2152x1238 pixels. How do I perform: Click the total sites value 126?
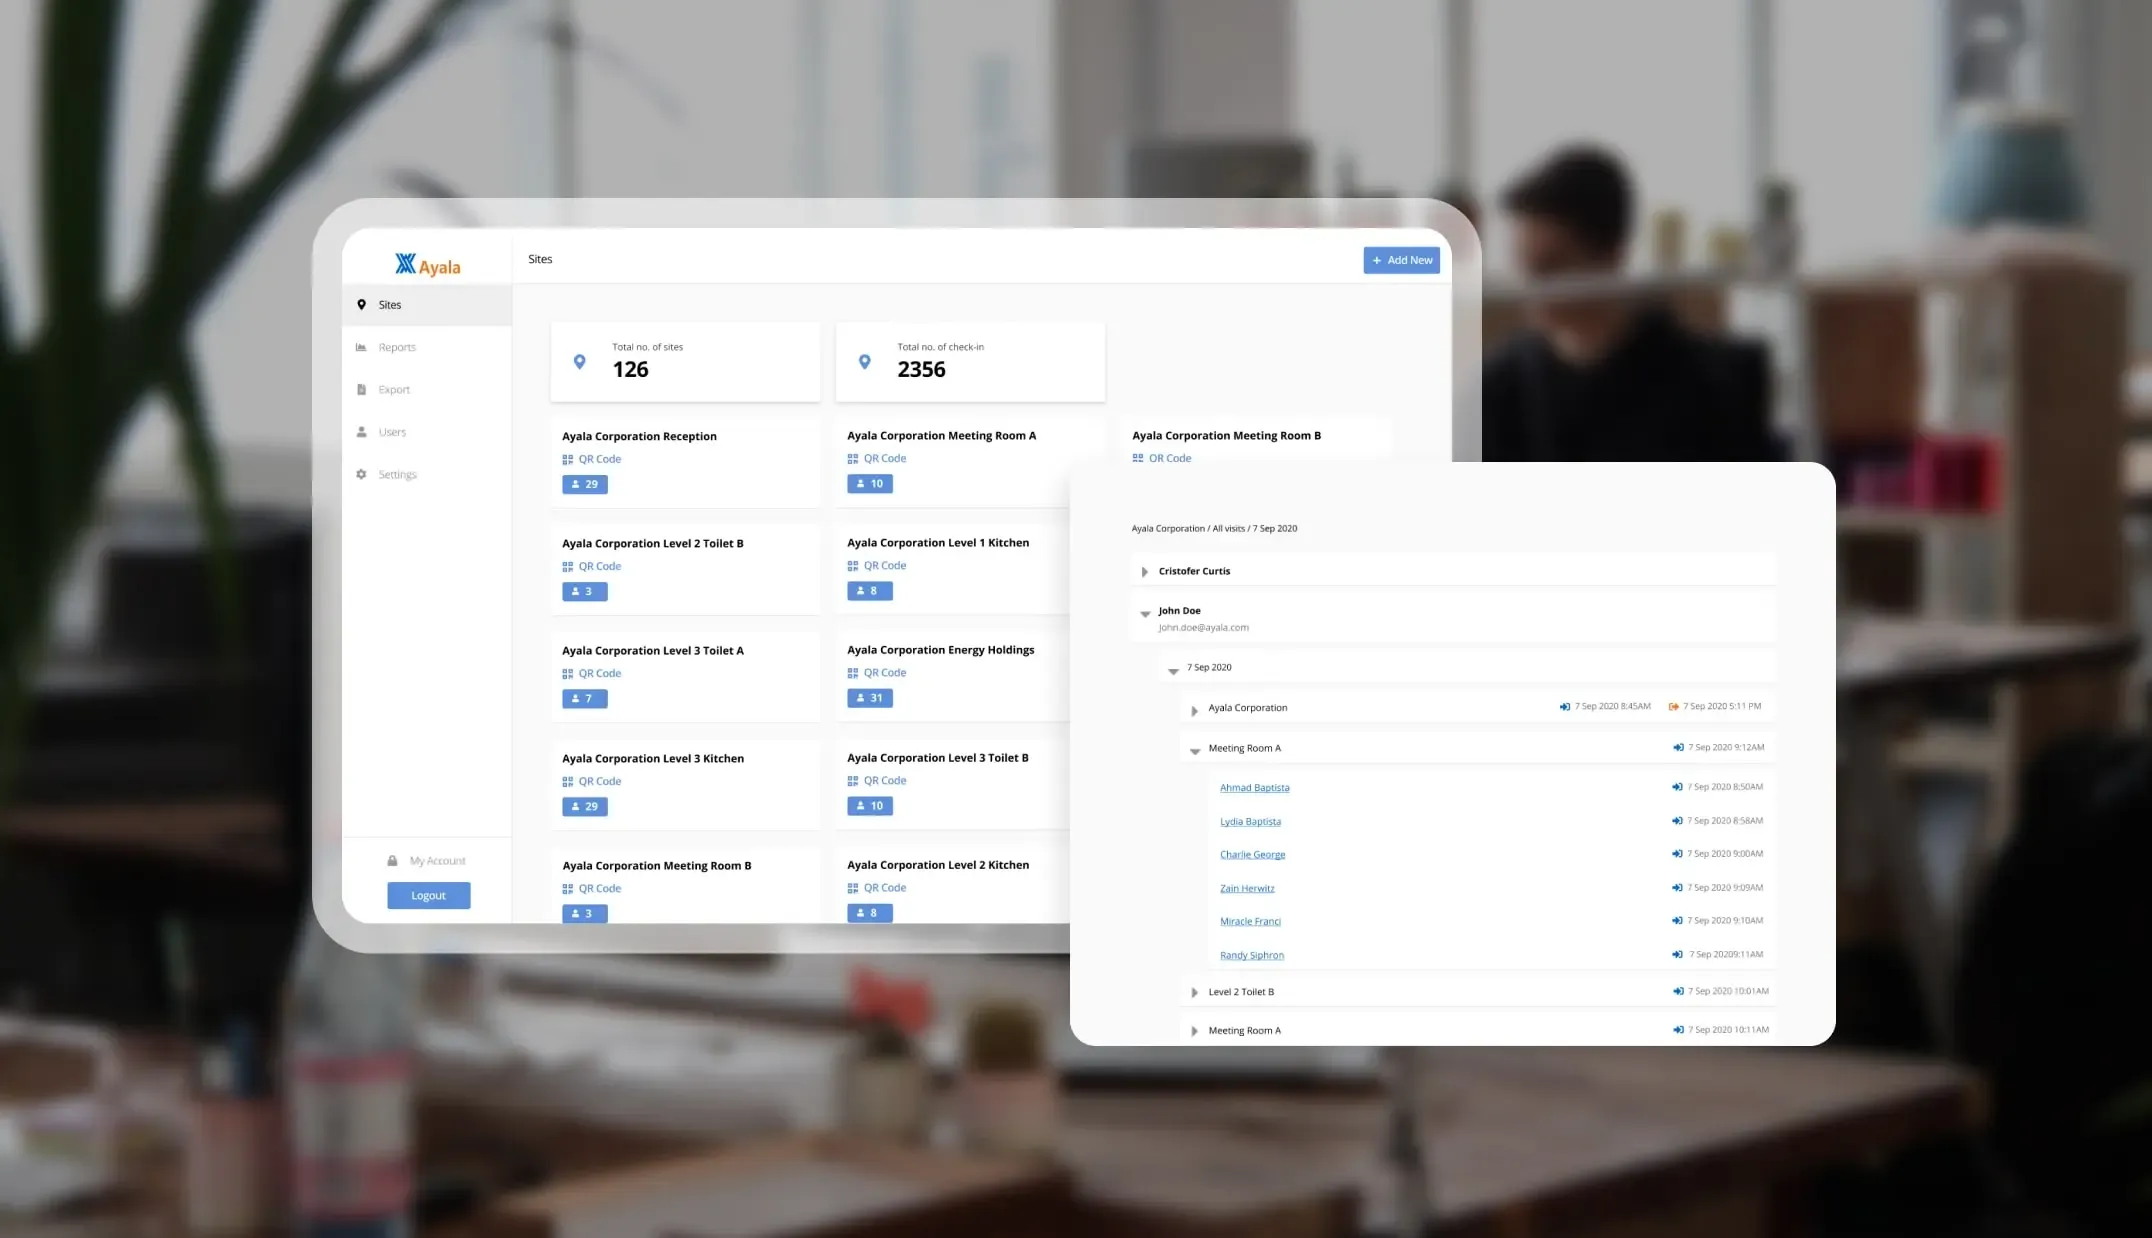631,370
